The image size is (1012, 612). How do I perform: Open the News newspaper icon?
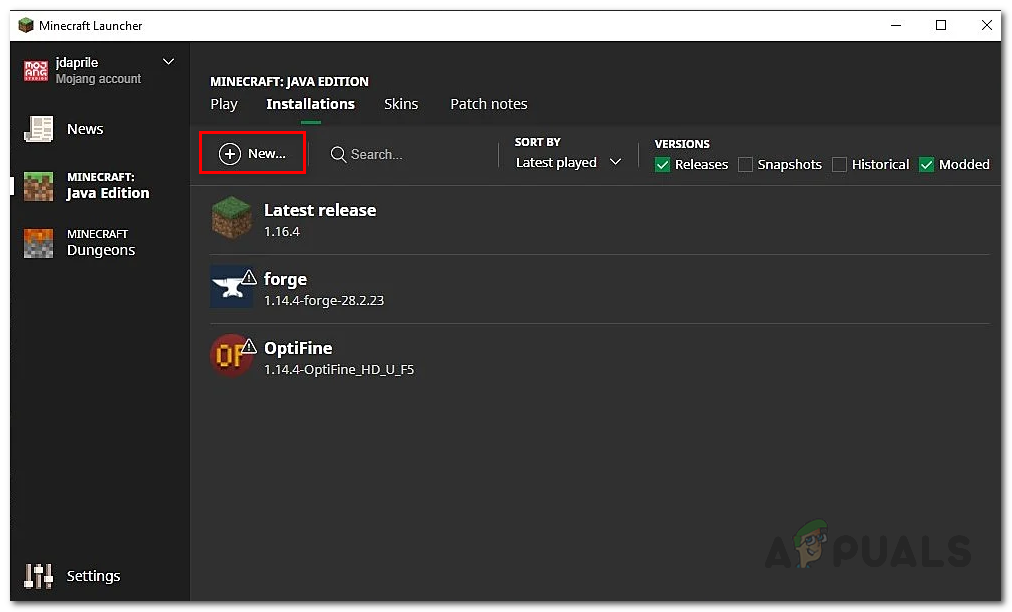click(x=38, y=128)
